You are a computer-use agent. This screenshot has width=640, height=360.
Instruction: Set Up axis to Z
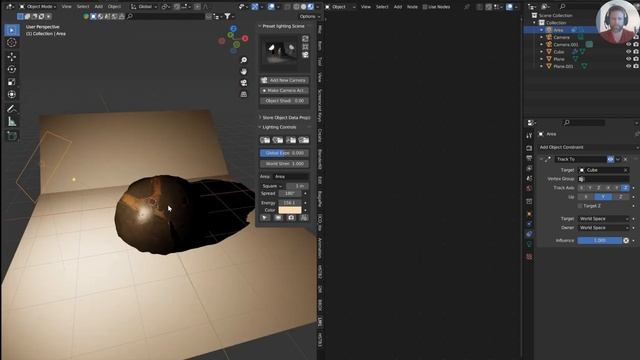tap(621, 197)
